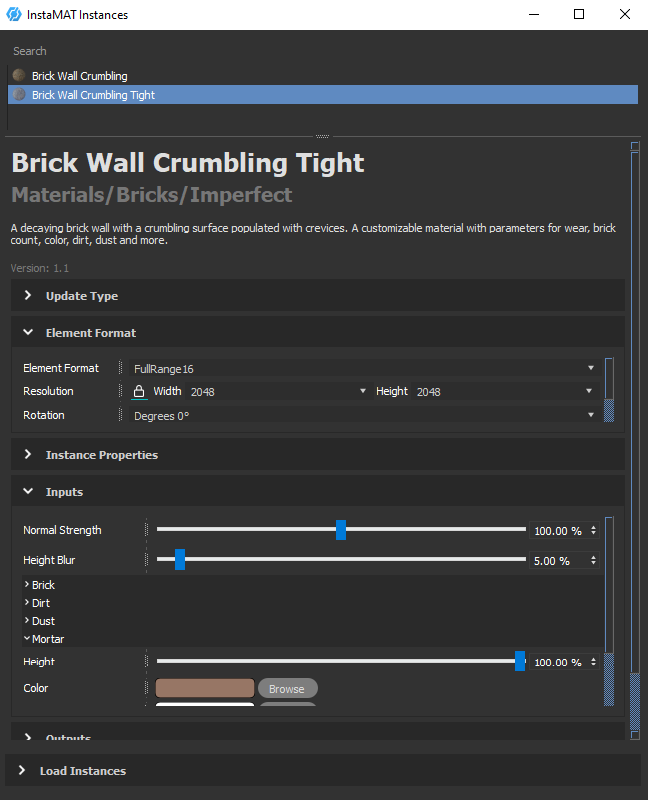
Task: Select Brick Wall Crumbling in the list
Action: click(322, 76)
